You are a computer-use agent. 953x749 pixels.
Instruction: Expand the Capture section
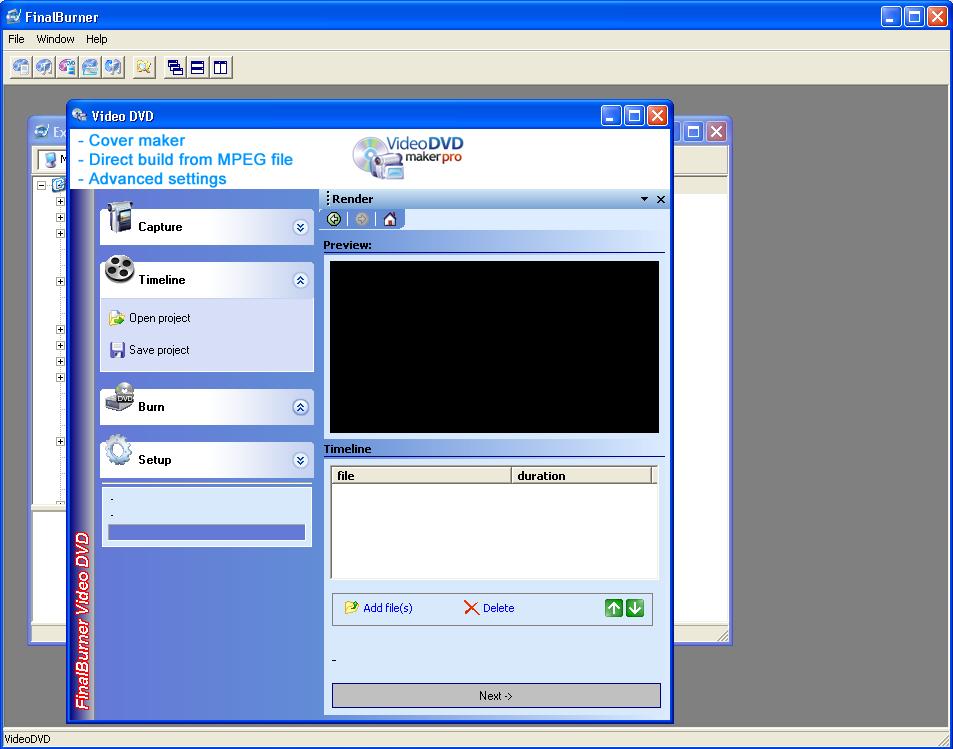pos(300,227)
